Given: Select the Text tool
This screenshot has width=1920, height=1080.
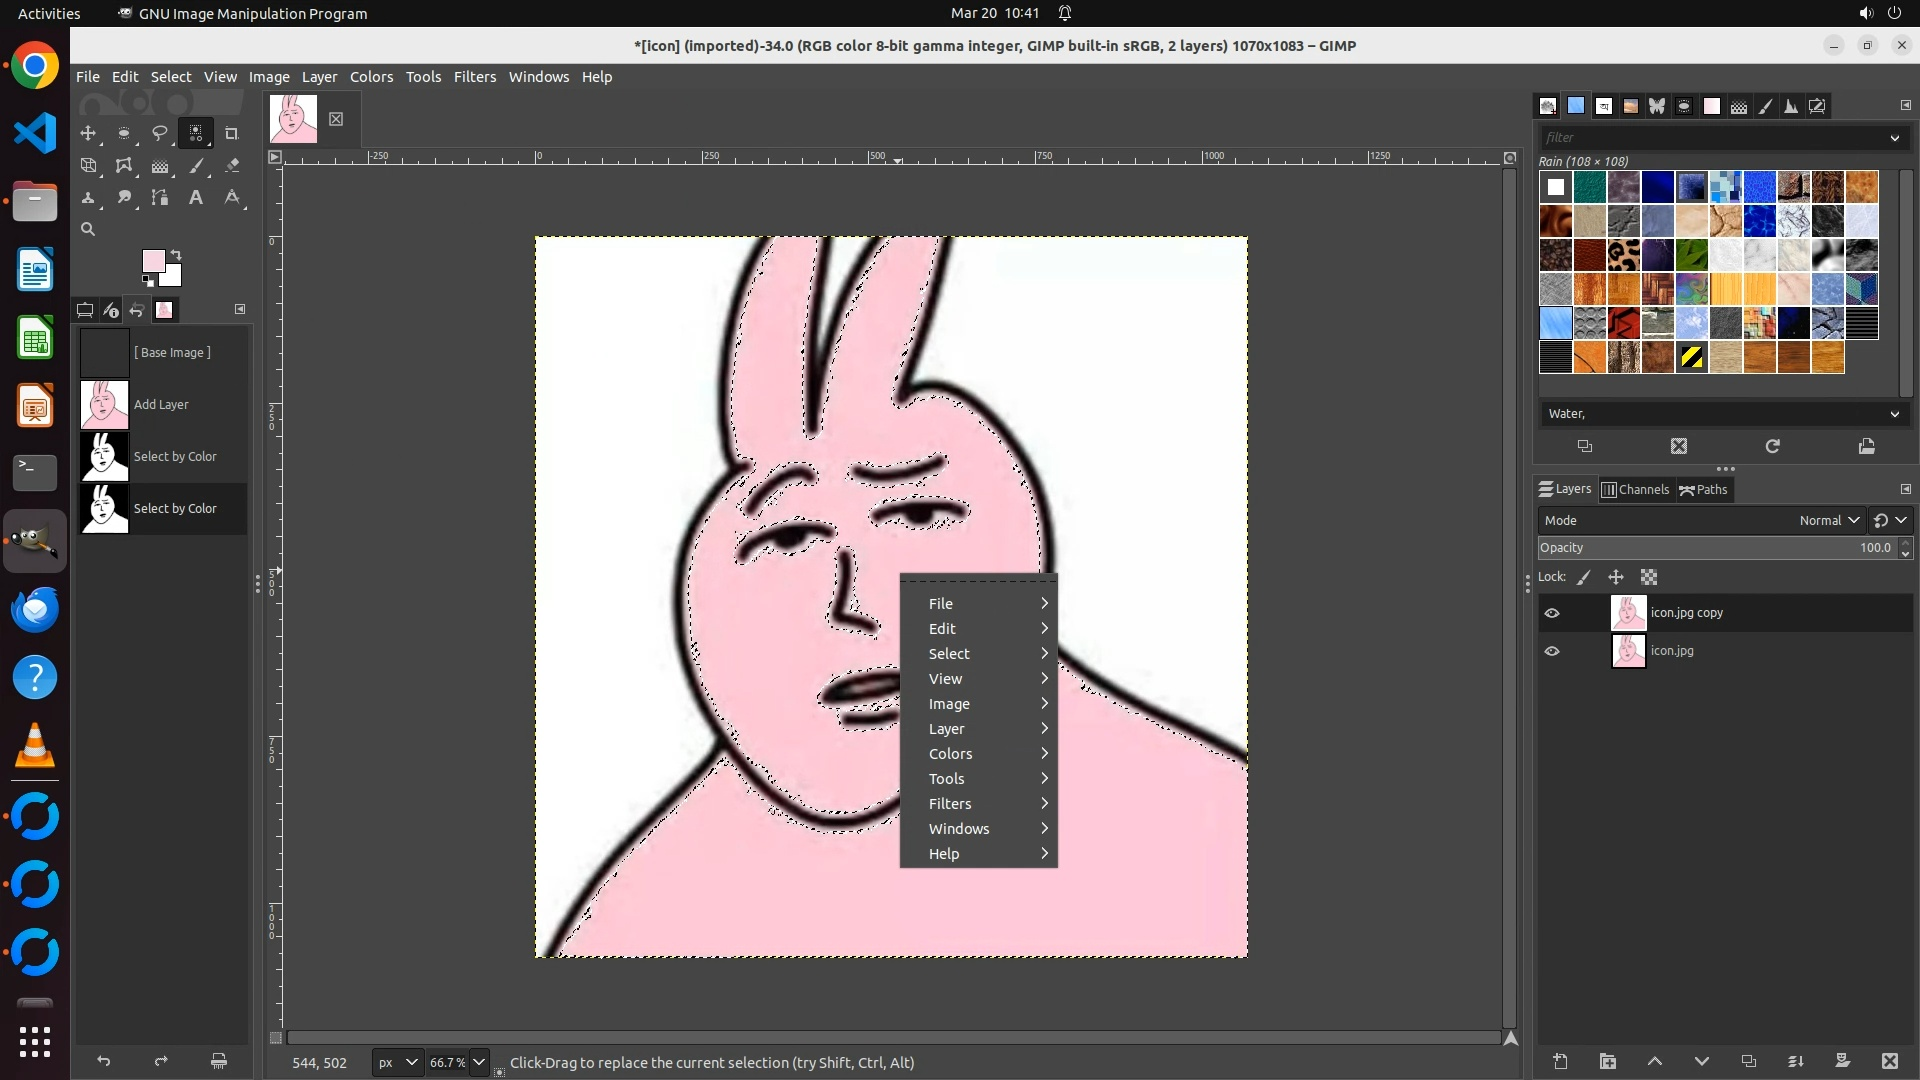Looking at the screenshot, I should pyautogui.click(x=196, y=198).
